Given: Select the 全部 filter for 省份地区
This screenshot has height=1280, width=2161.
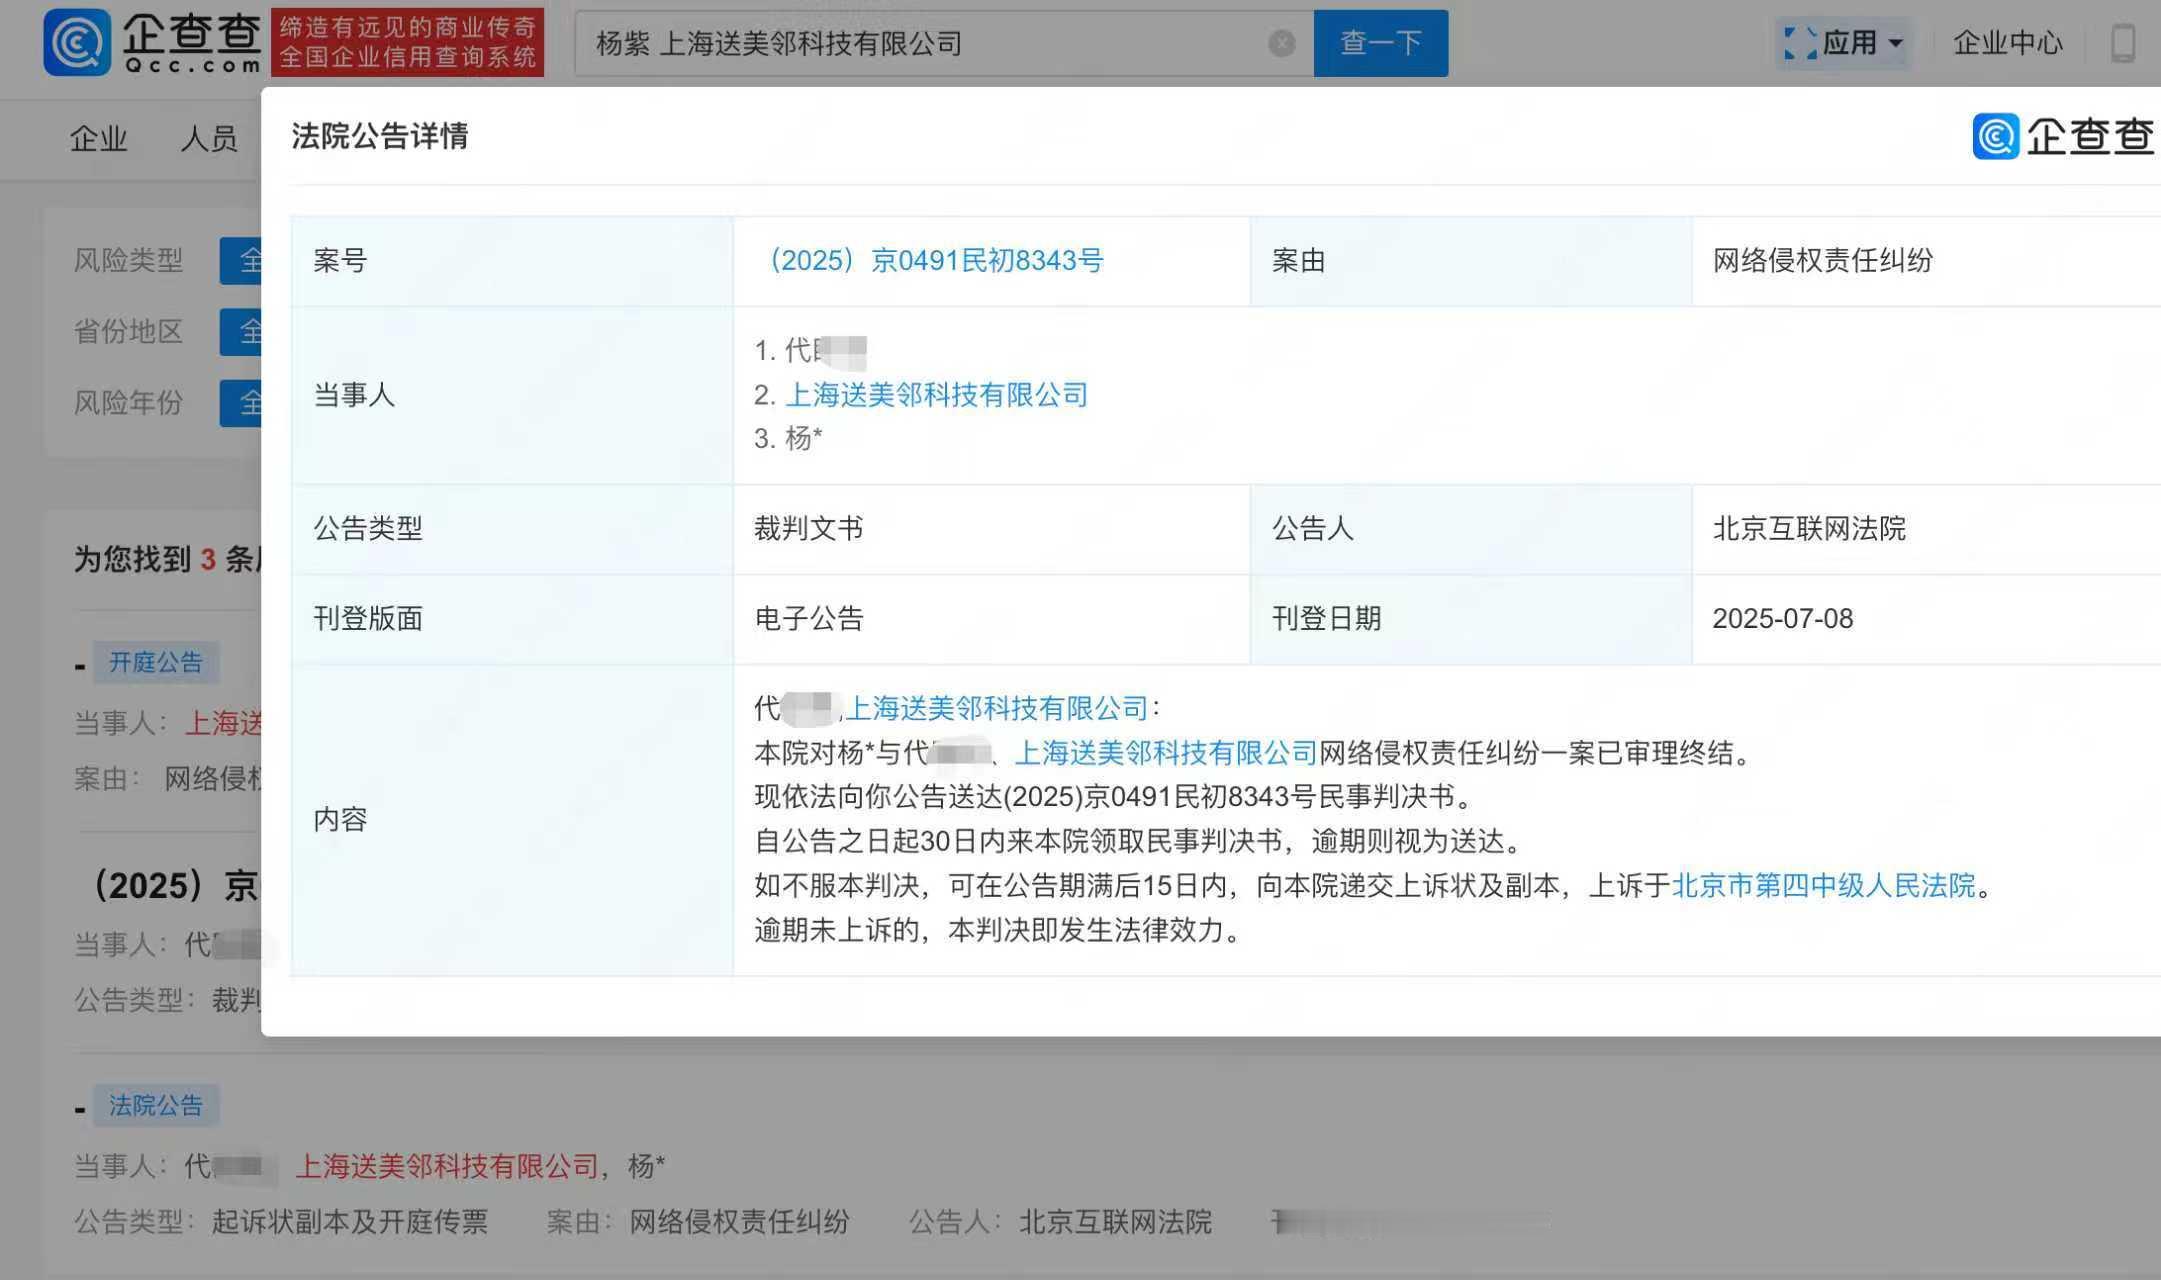Looking at the screenshot, I should click(242, 331).
